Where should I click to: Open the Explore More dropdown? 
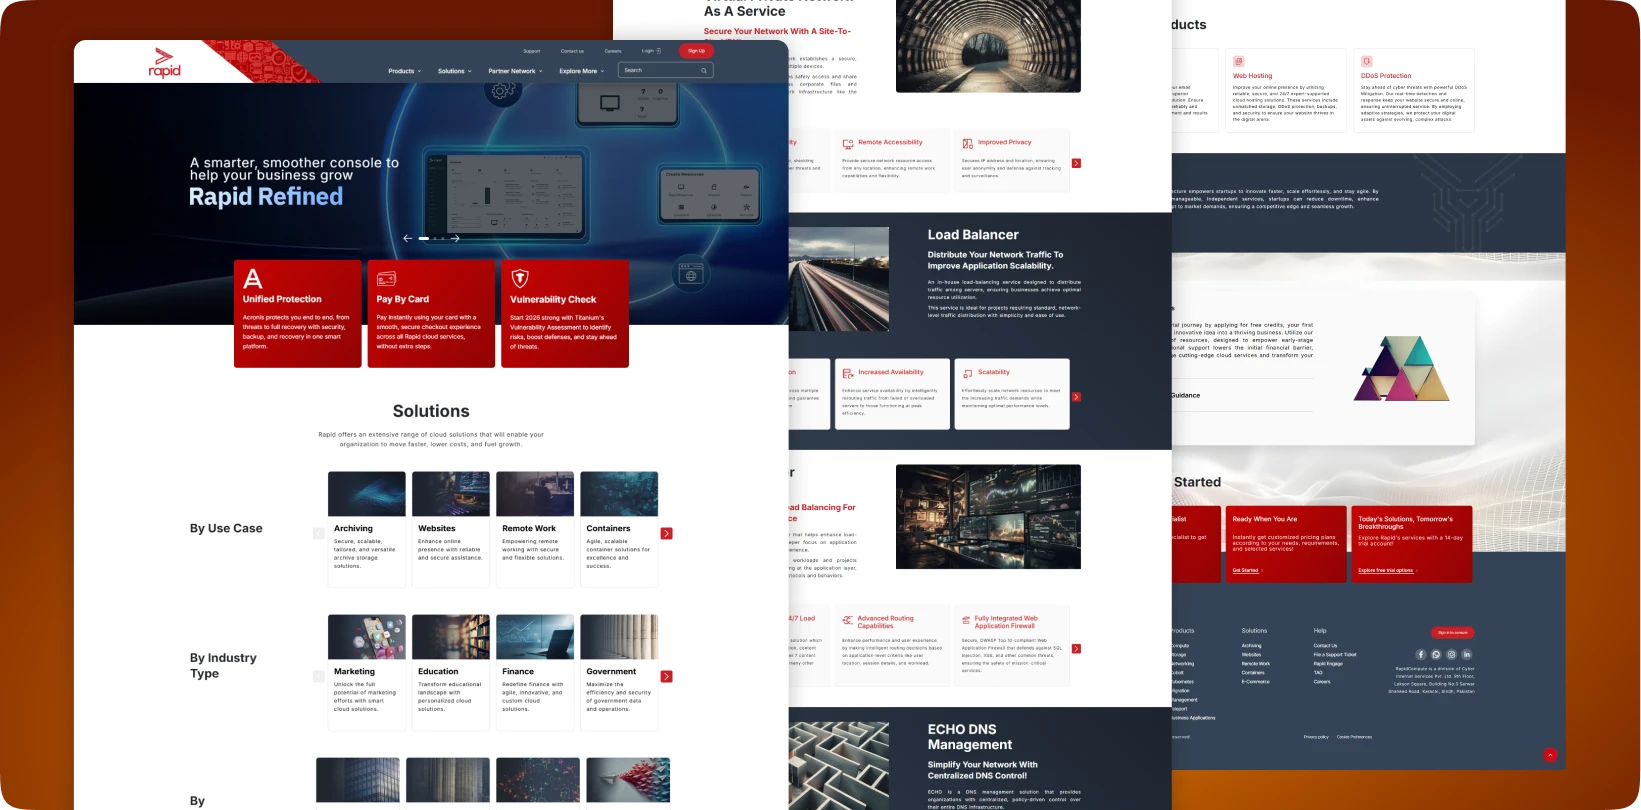(x=582, y=71)
